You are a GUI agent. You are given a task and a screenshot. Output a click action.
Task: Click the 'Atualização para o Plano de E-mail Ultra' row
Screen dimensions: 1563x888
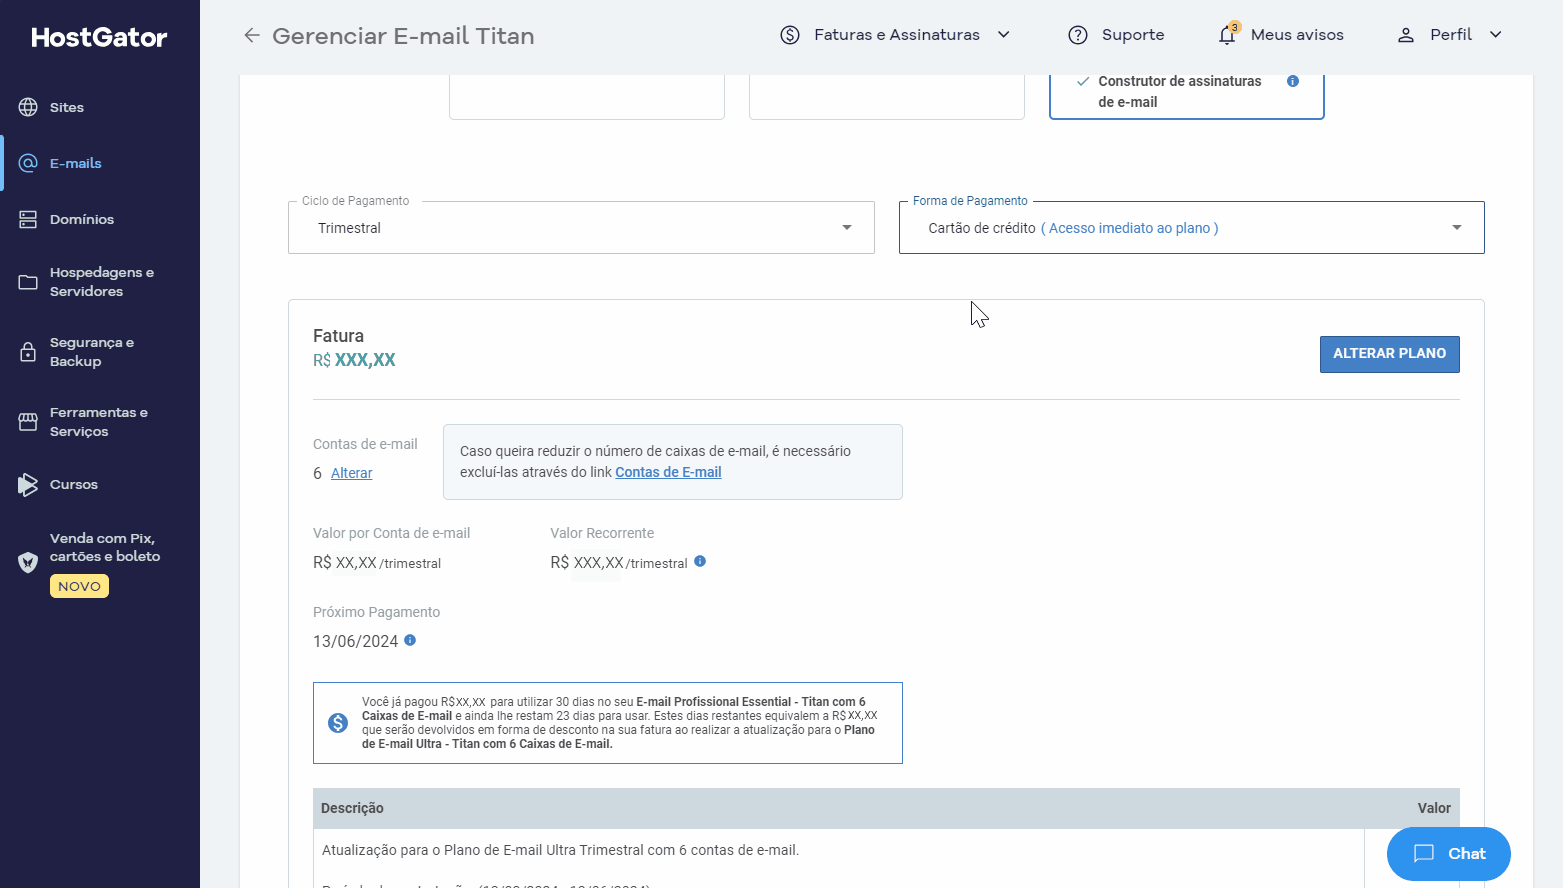click(560, 850)
